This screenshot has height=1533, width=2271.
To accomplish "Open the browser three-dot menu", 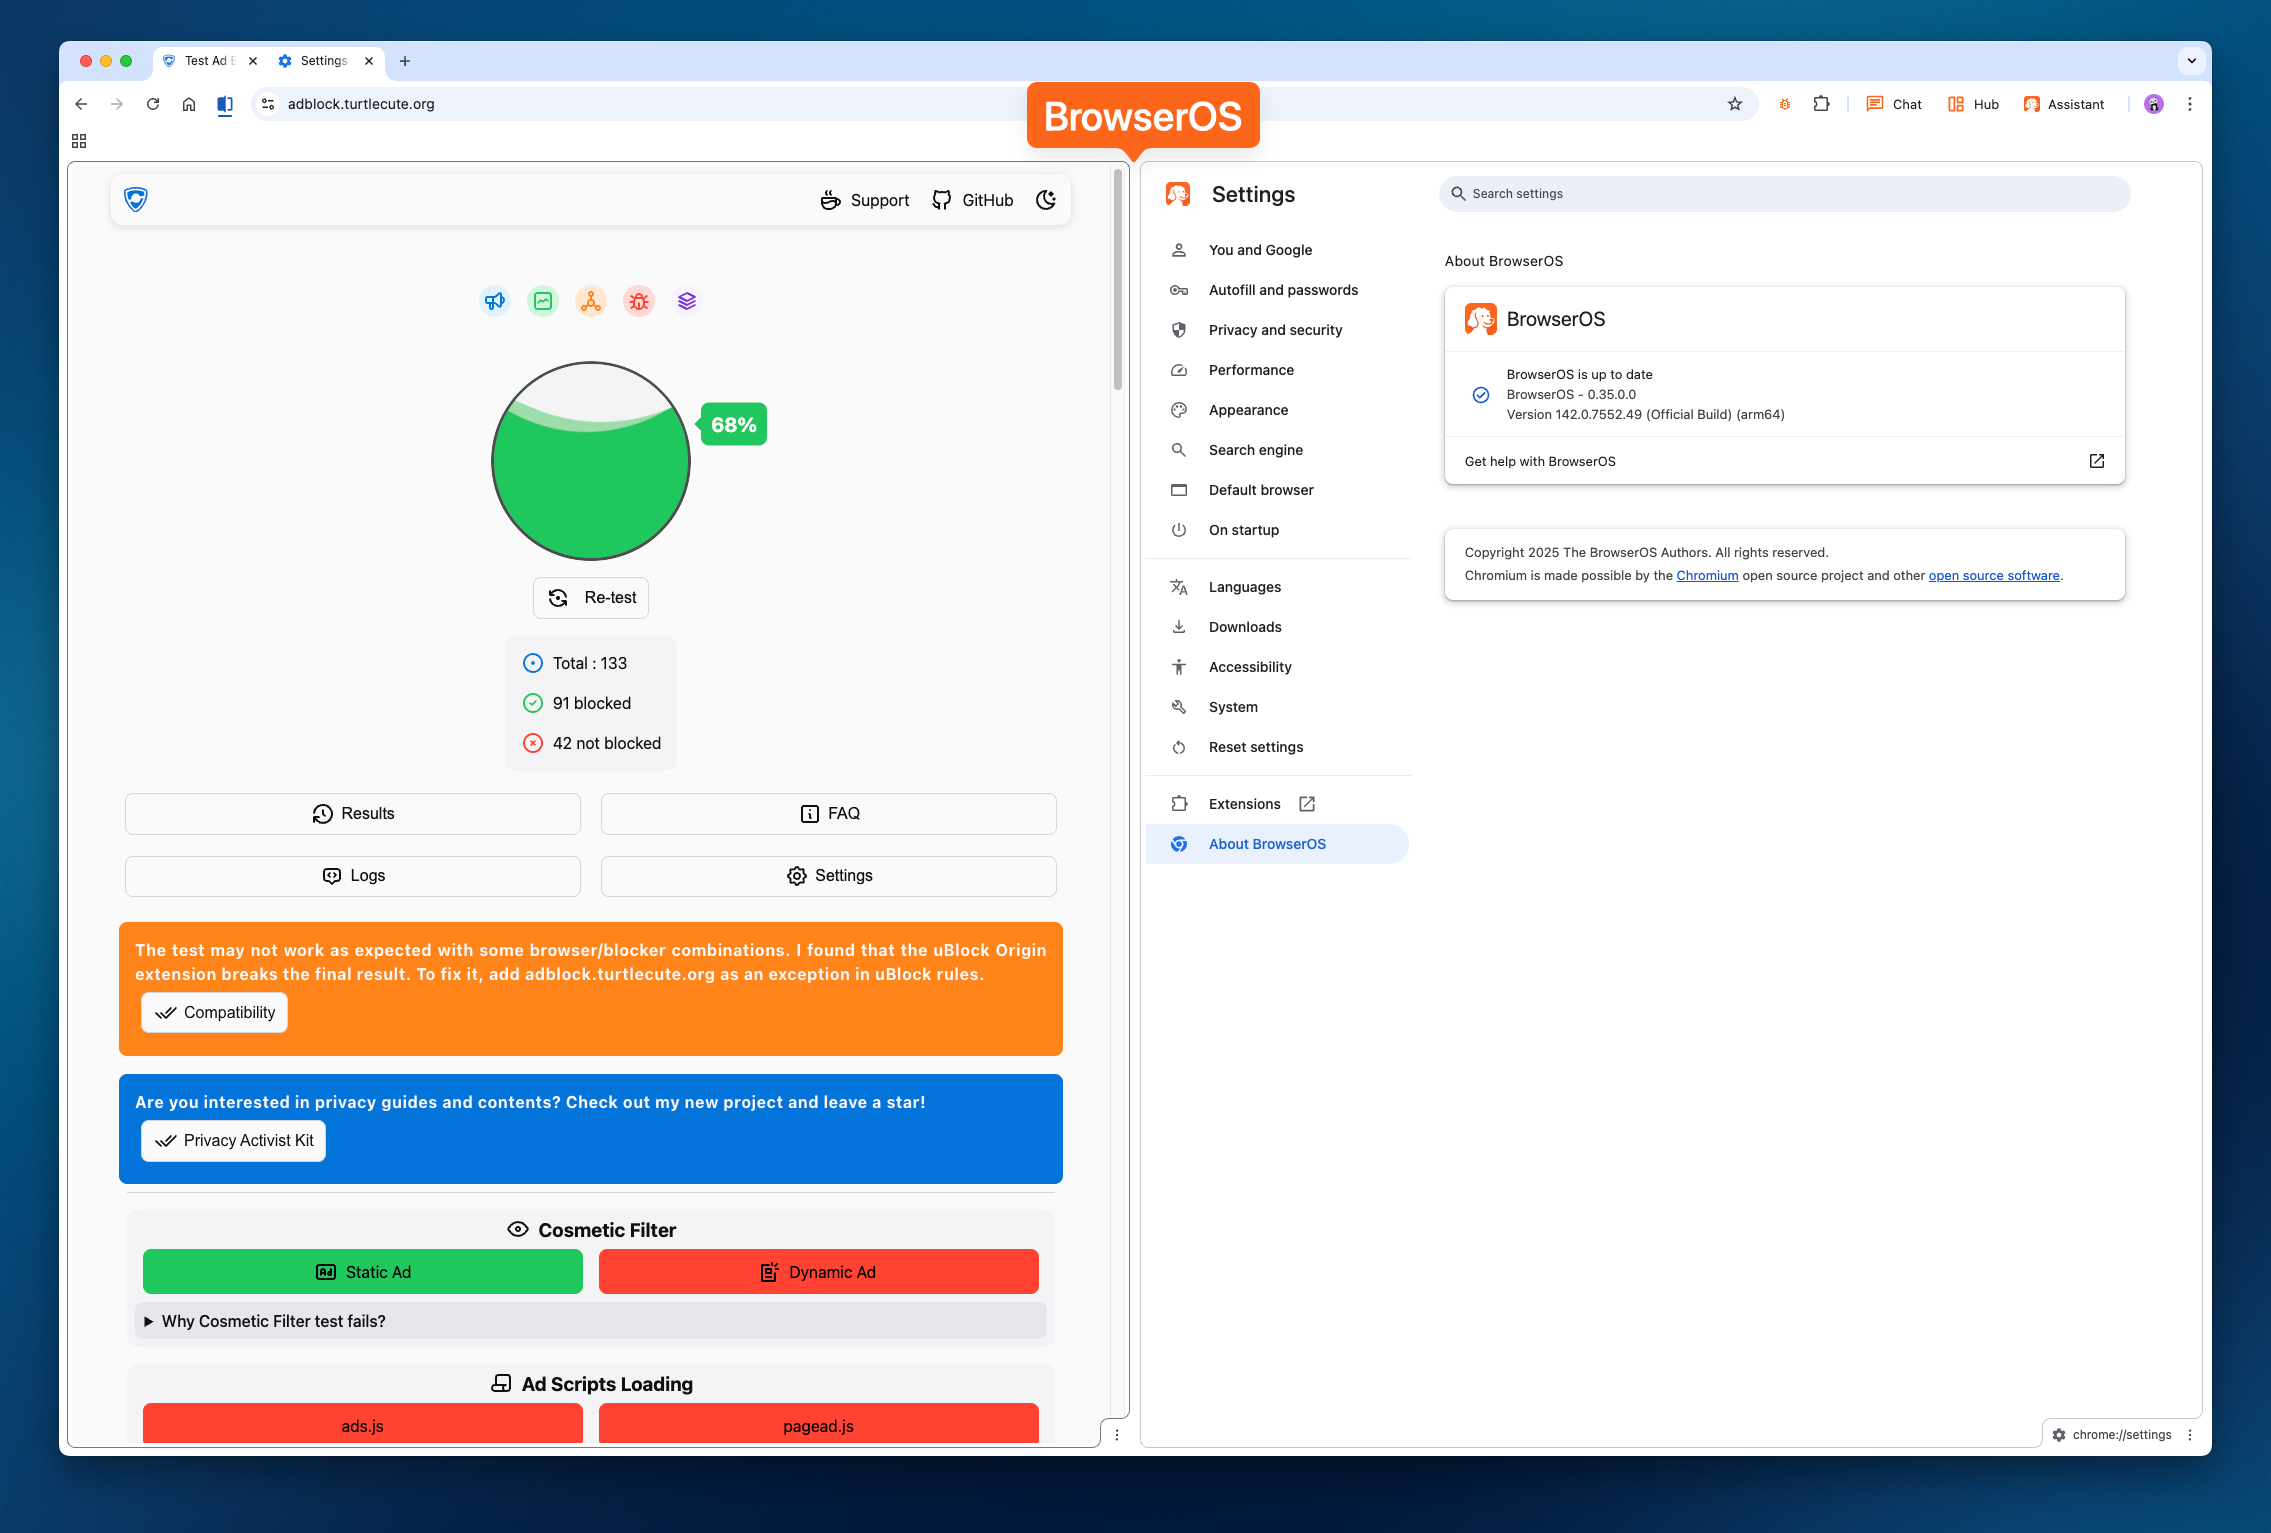I will coord(2190,104).
